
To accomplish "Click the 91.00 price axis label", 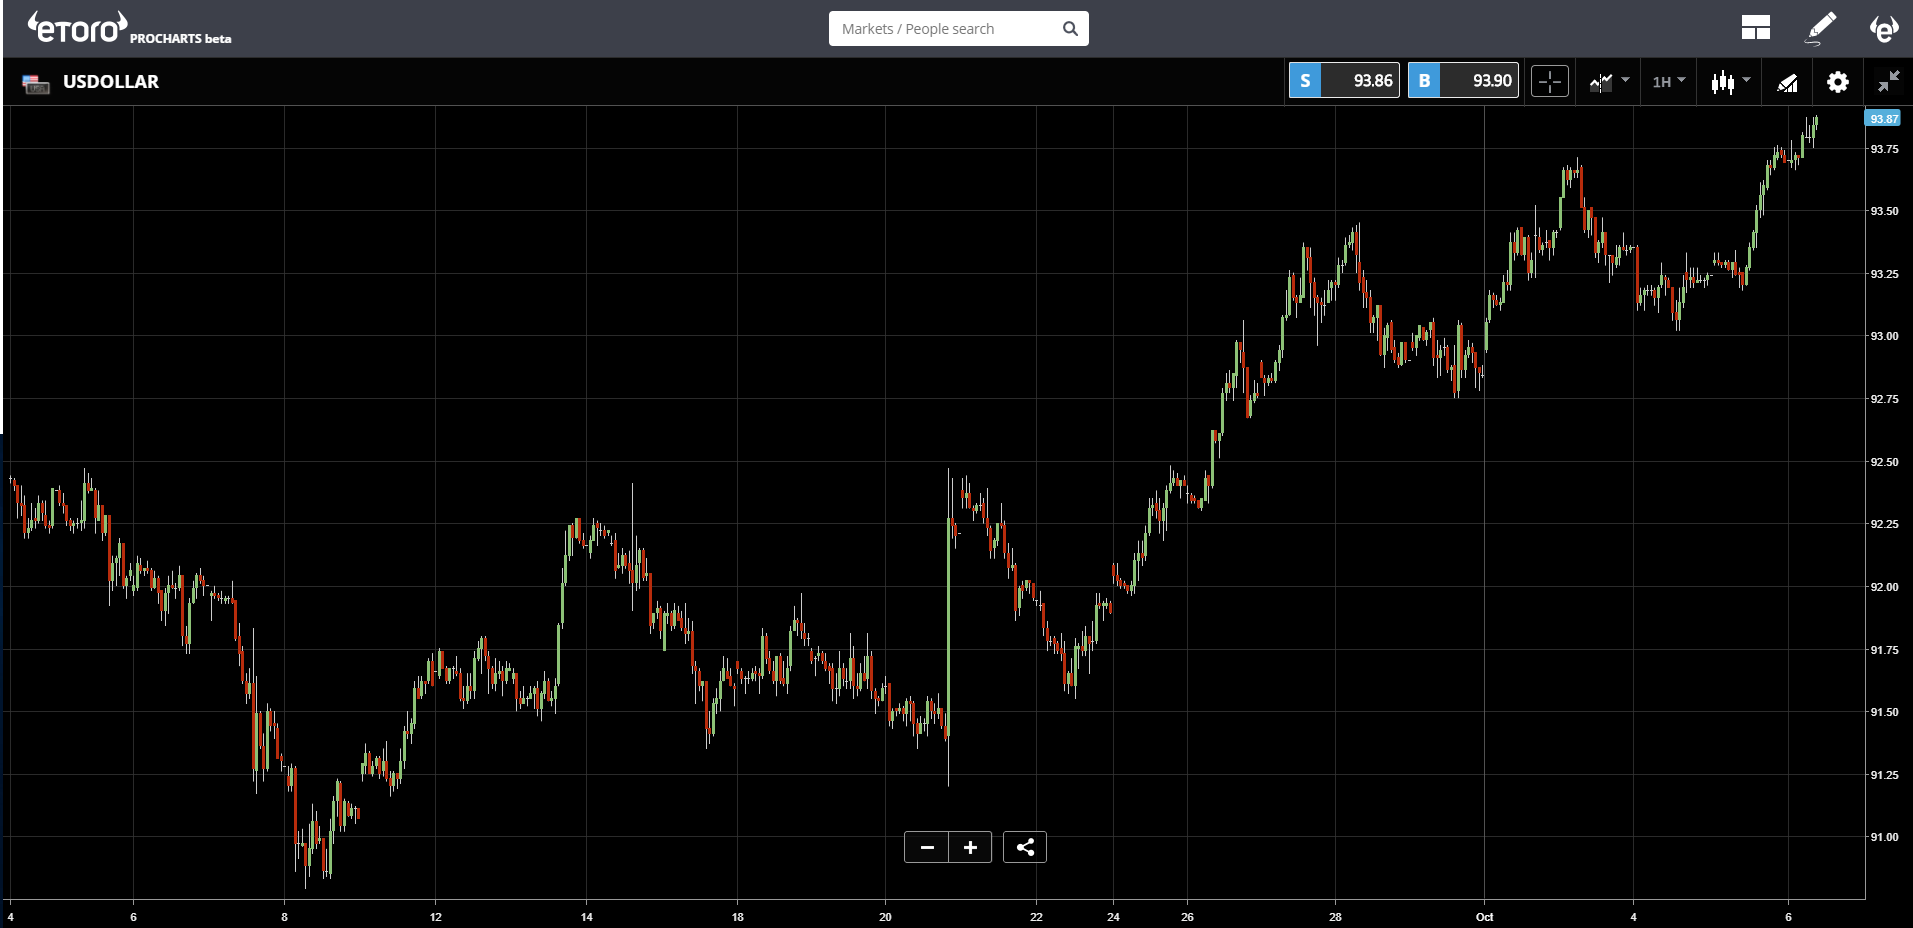I will [1884, 837].
